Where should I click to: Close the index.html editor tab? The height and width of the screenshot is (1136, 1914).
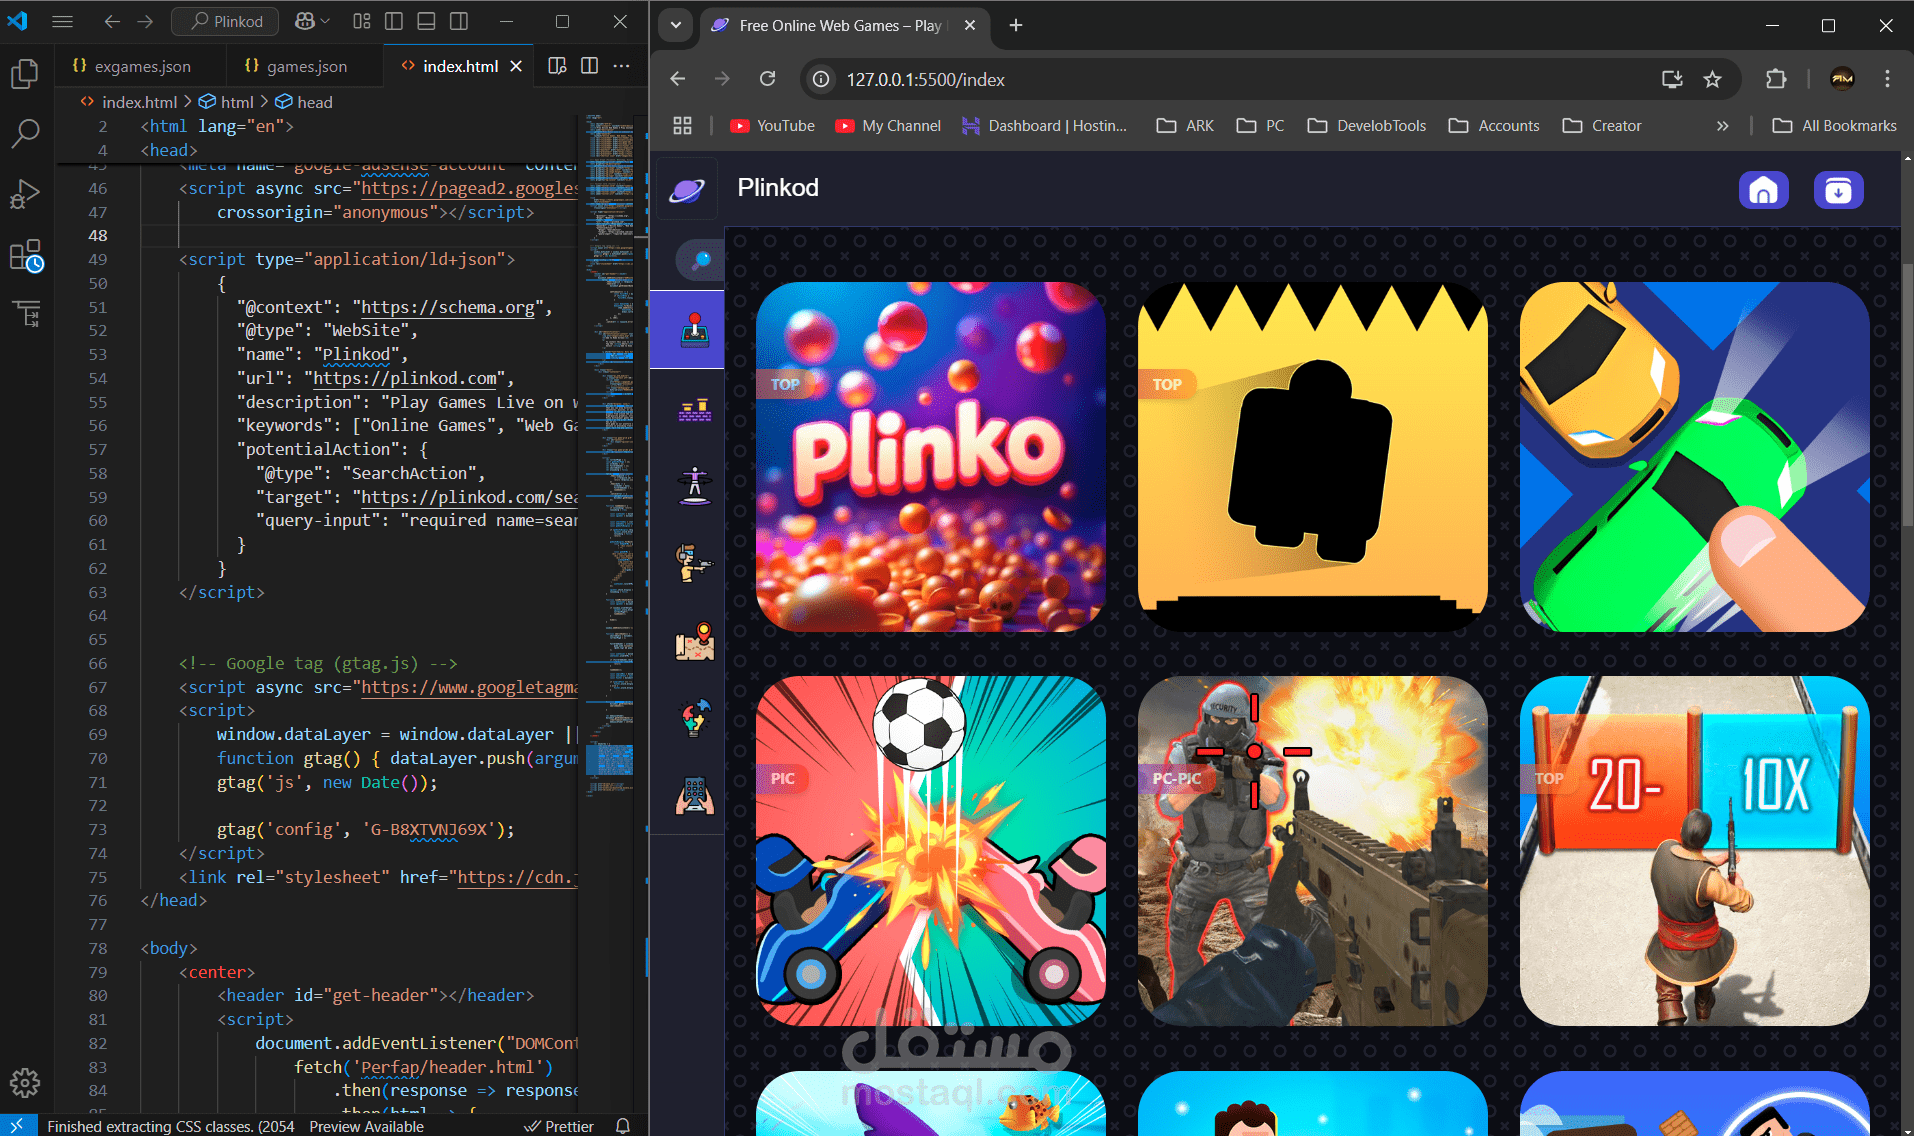(x=516, y=66)
